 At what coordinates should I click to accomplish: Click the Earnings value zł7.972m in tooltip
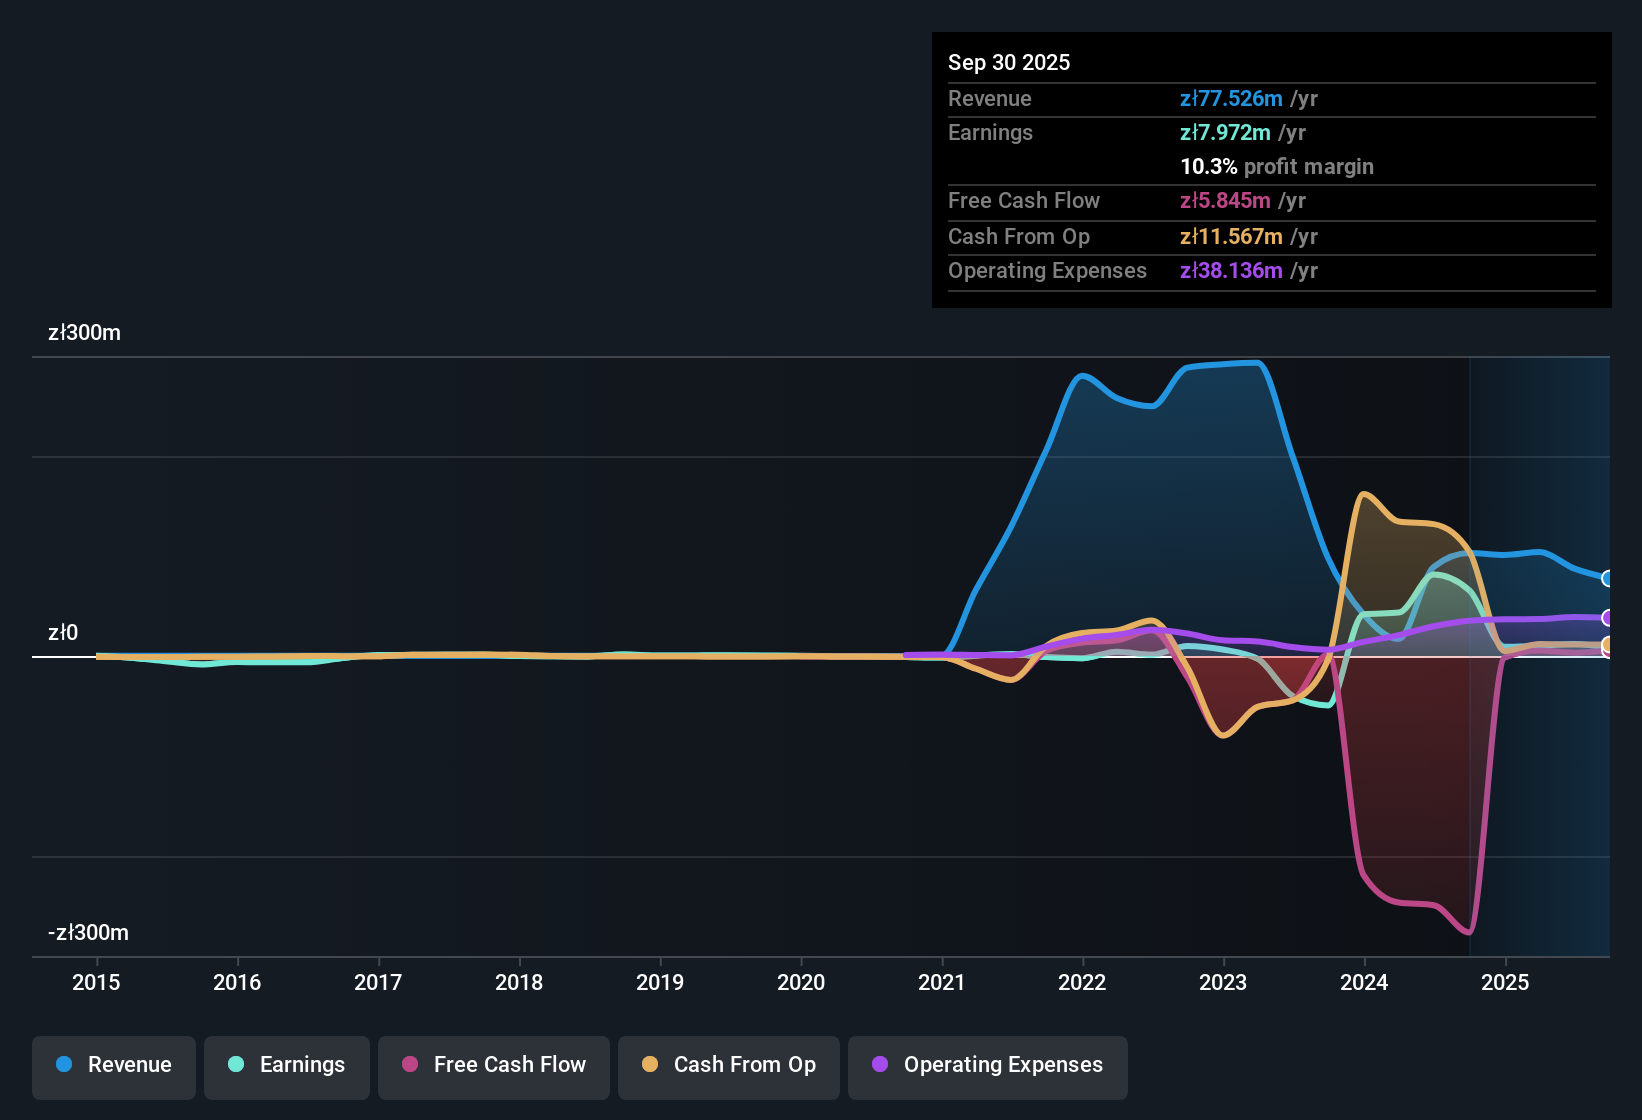click(1225, 133)
